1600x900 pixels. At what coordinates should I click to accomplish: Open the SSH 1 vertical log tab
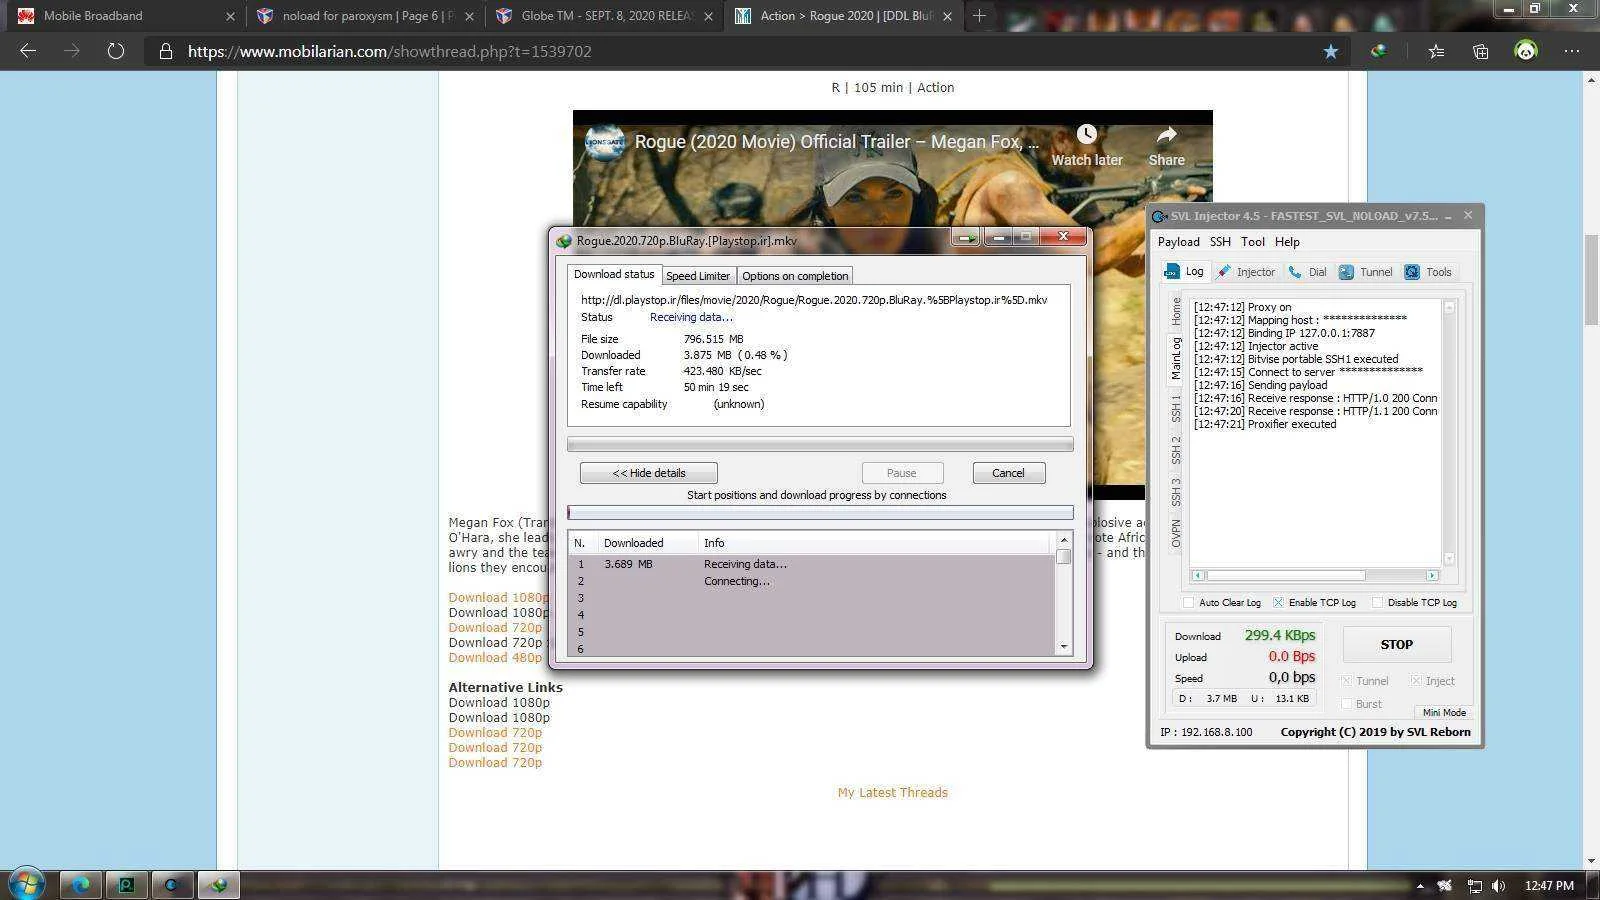[x=1176, y=408]
